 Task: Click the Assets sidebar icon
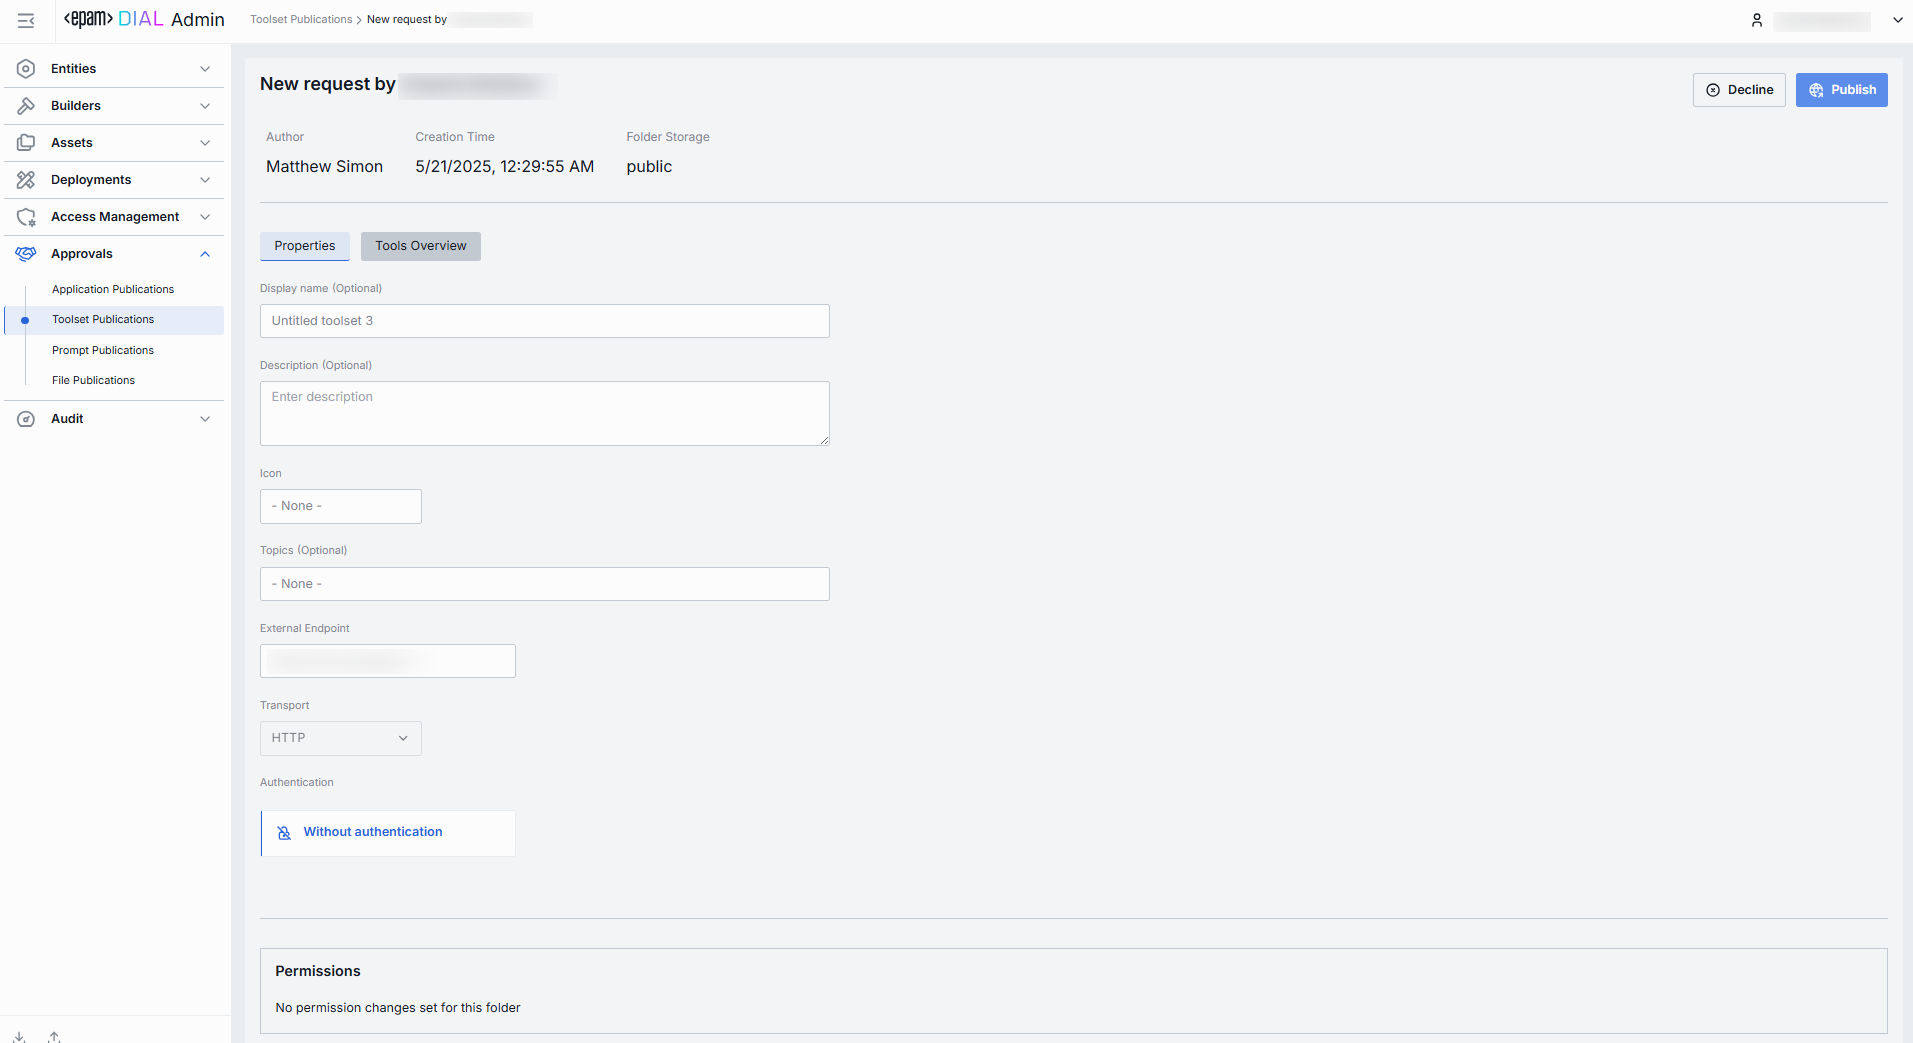pos(26,143)
